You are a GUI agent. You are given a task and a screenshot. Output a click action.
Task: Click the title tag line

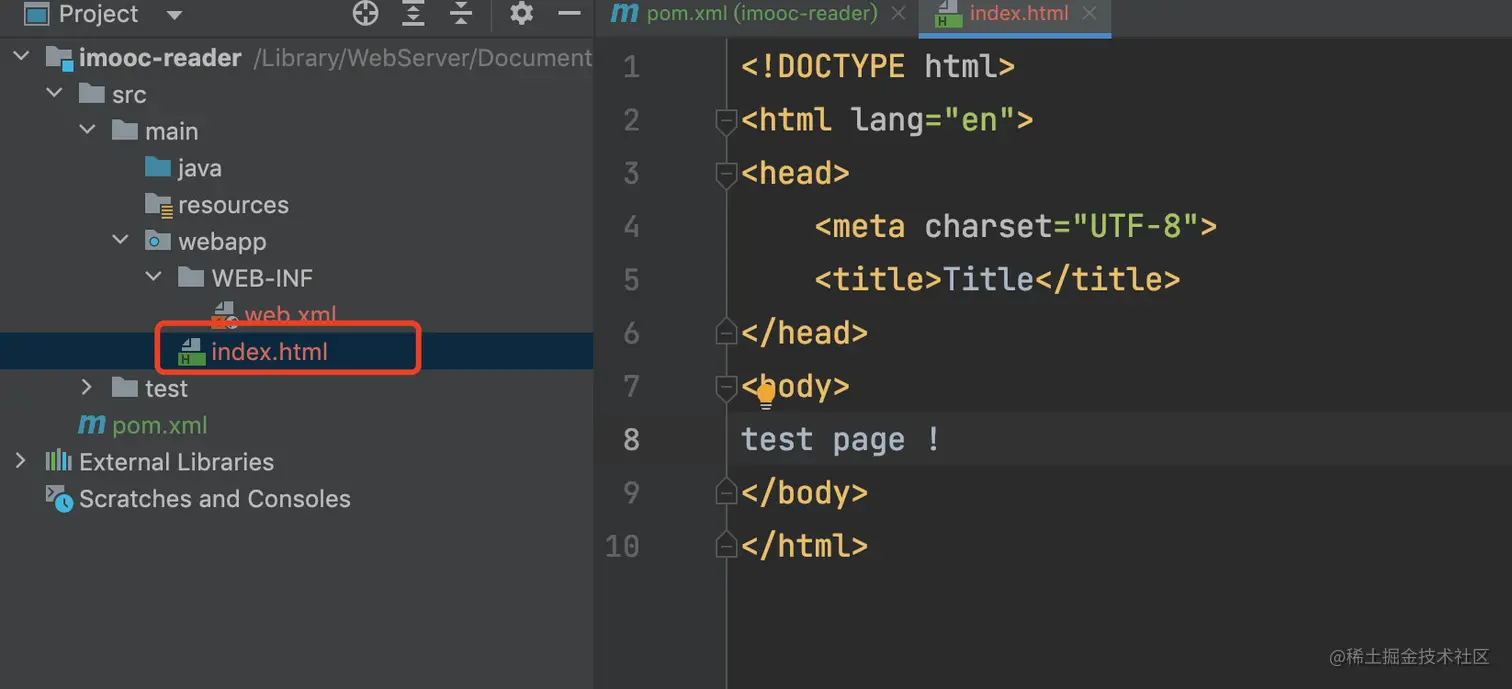pyautogui.click(x=997, y=280)
